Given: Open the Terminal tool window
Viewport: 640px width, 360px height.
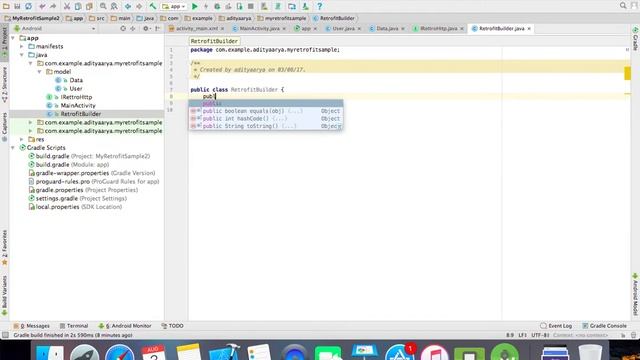Looking at the screenshot, I should [74, 326].
